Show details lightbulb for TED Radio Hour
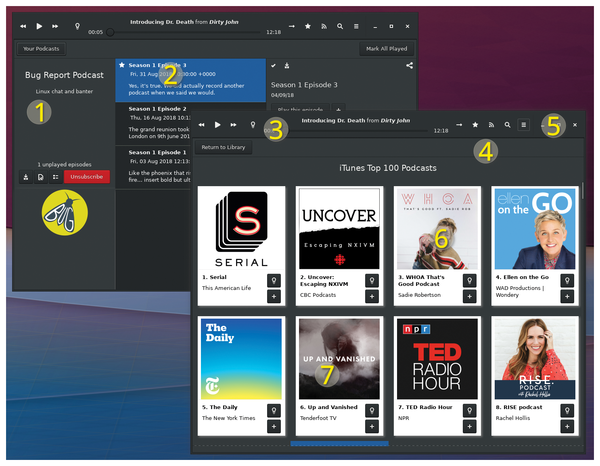 tap(470, 411)
